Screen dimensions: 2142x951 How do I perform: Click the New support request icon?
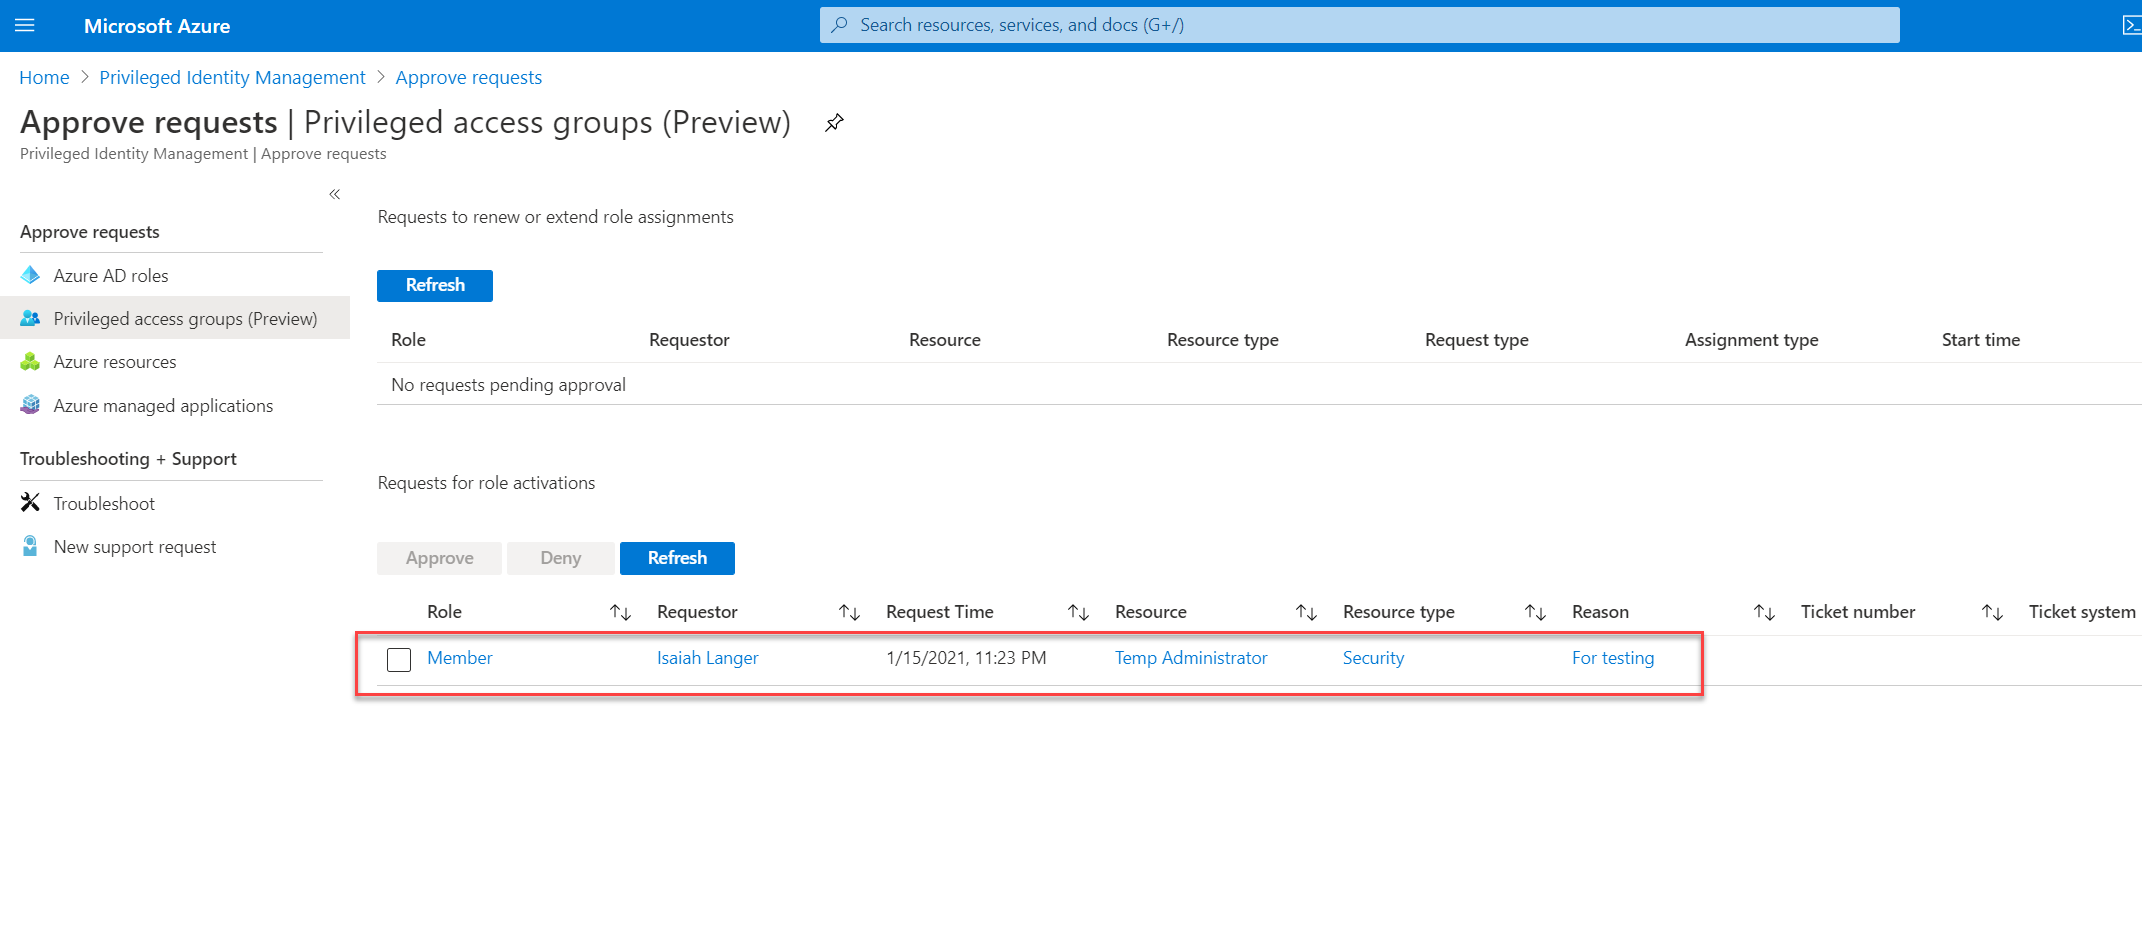coord(31,546)
